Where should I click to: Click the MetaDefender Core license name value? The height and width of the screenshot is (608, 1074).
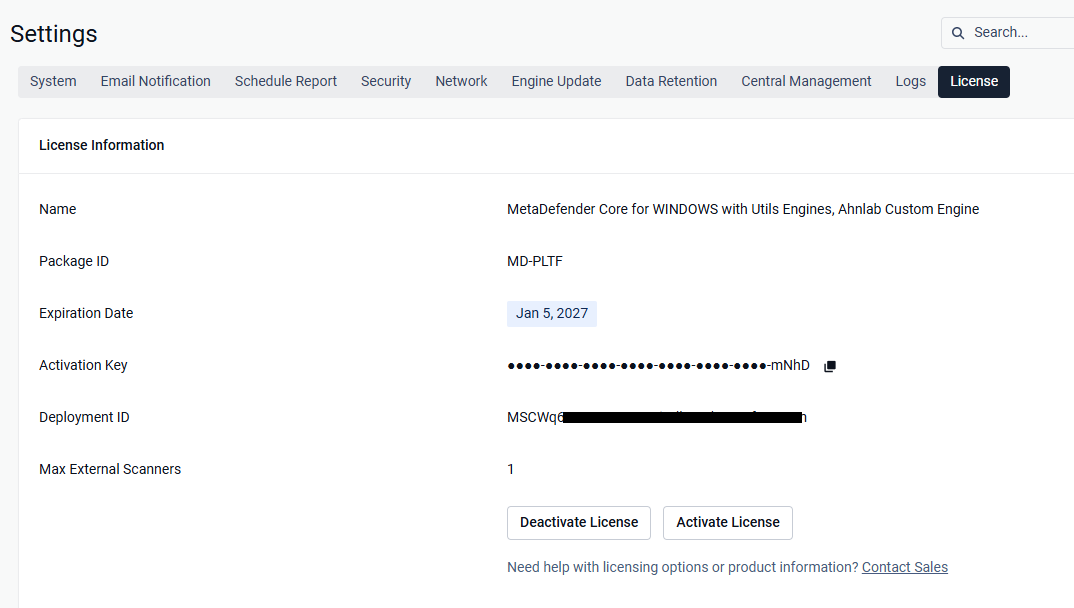[x=742, y=210]
